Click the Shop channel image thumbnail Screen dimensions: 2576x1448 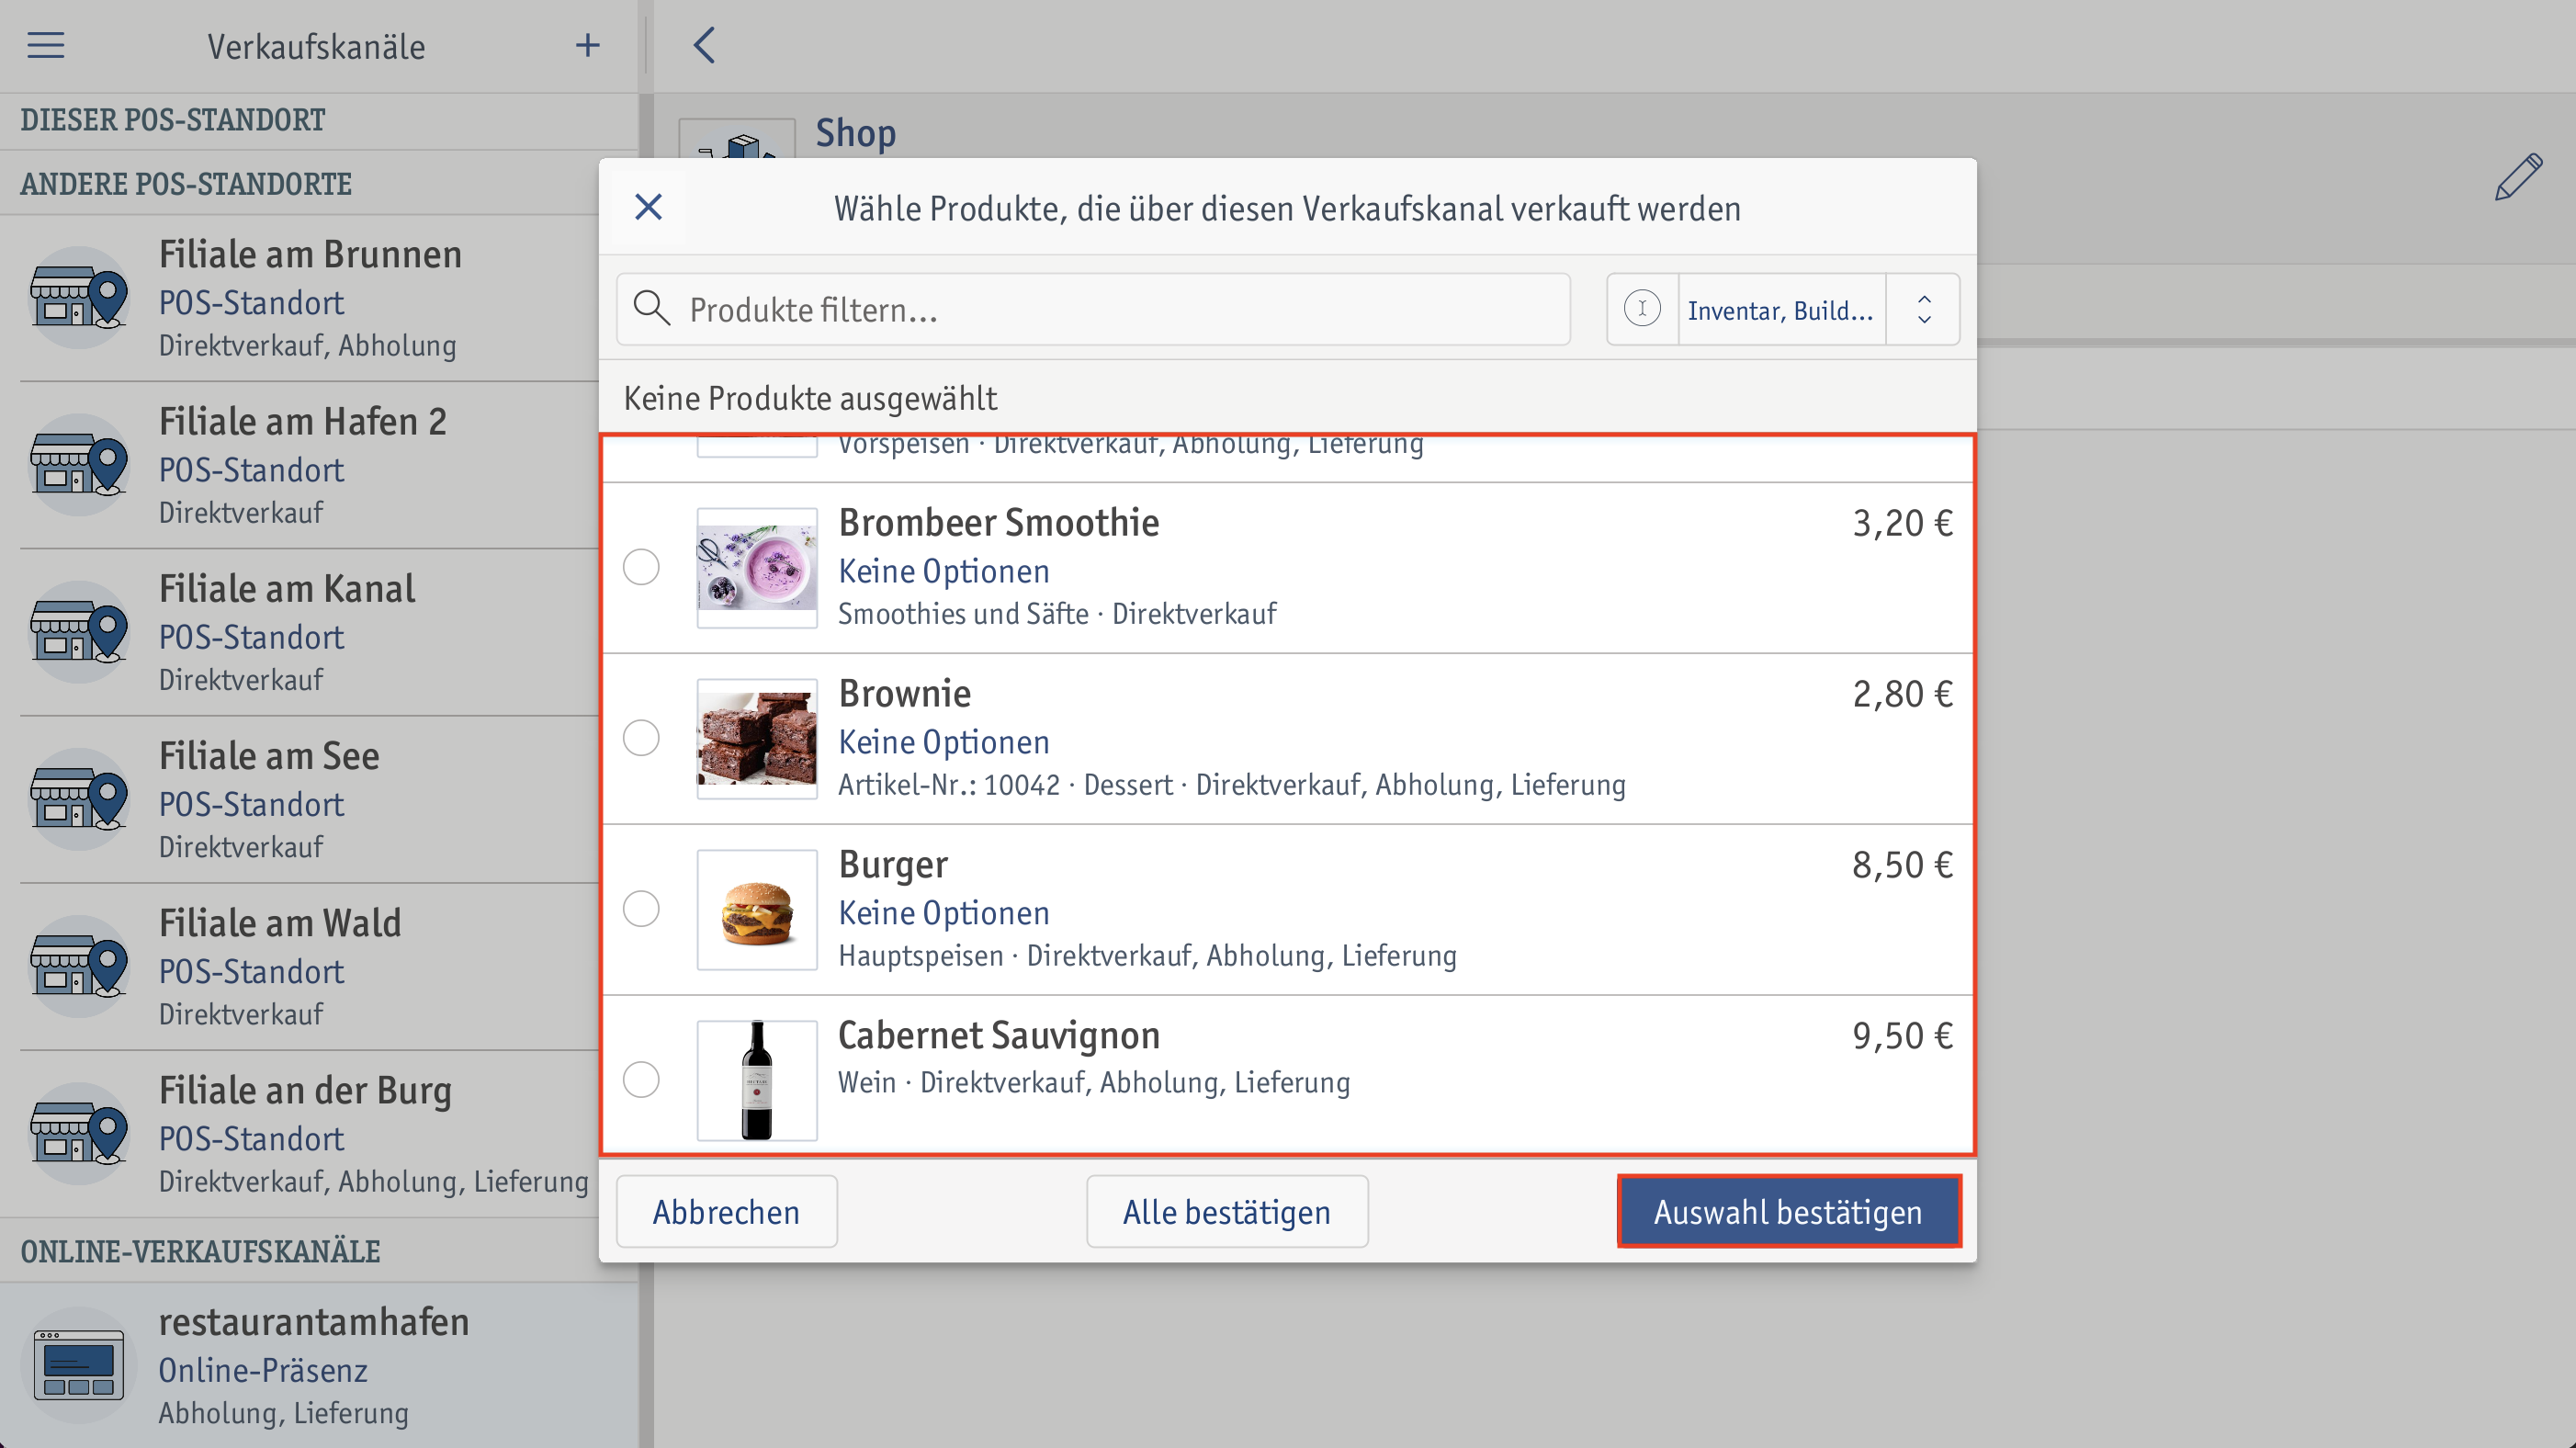737,138
